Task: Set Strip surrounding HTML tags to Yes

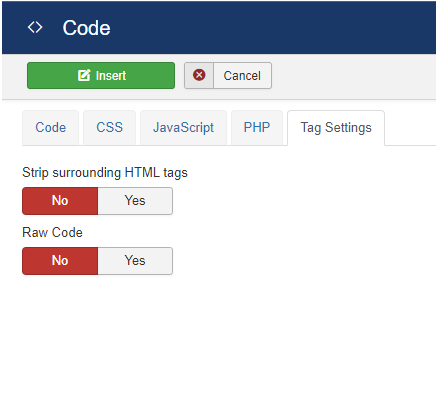Action: pyautogui.click(x=135, y=201)
